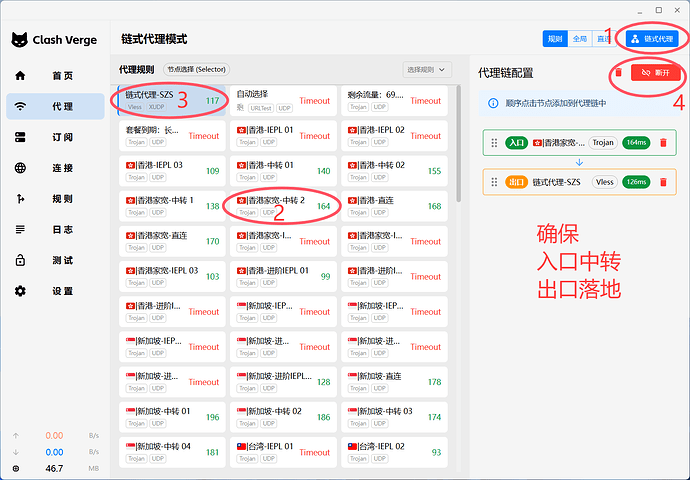Click the Clash Verge cat logo

pos(19,40)
